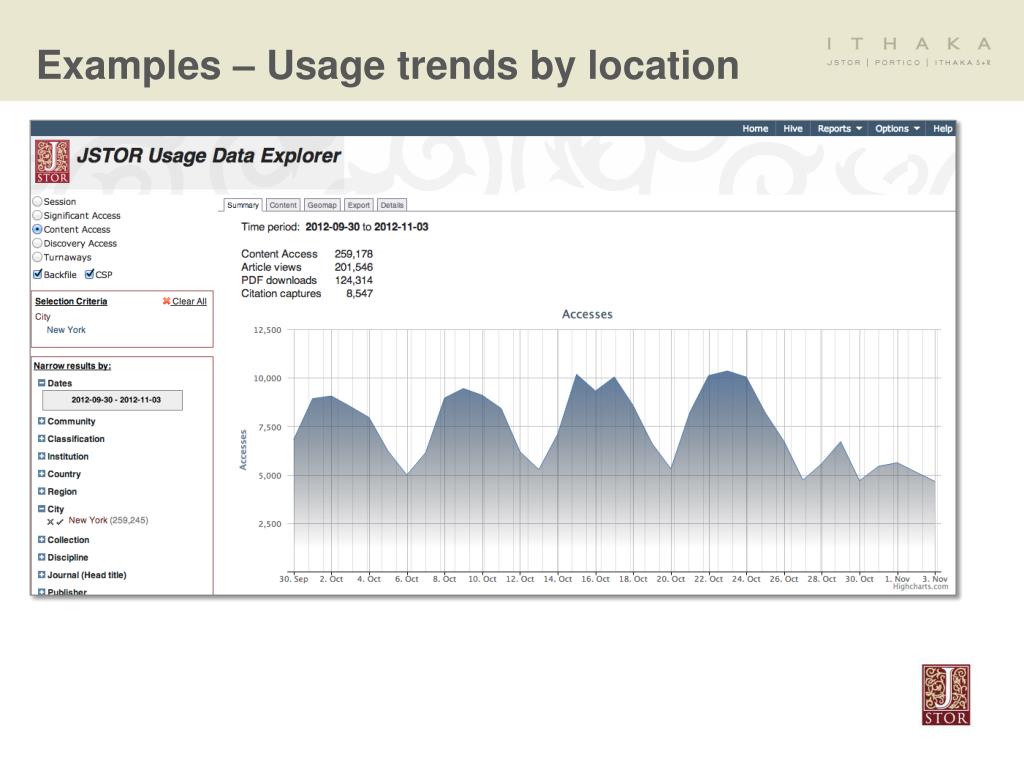1024x768 pixels.
Task: Click the JSTOR logo in the explorer header
Action: point(52,161)
